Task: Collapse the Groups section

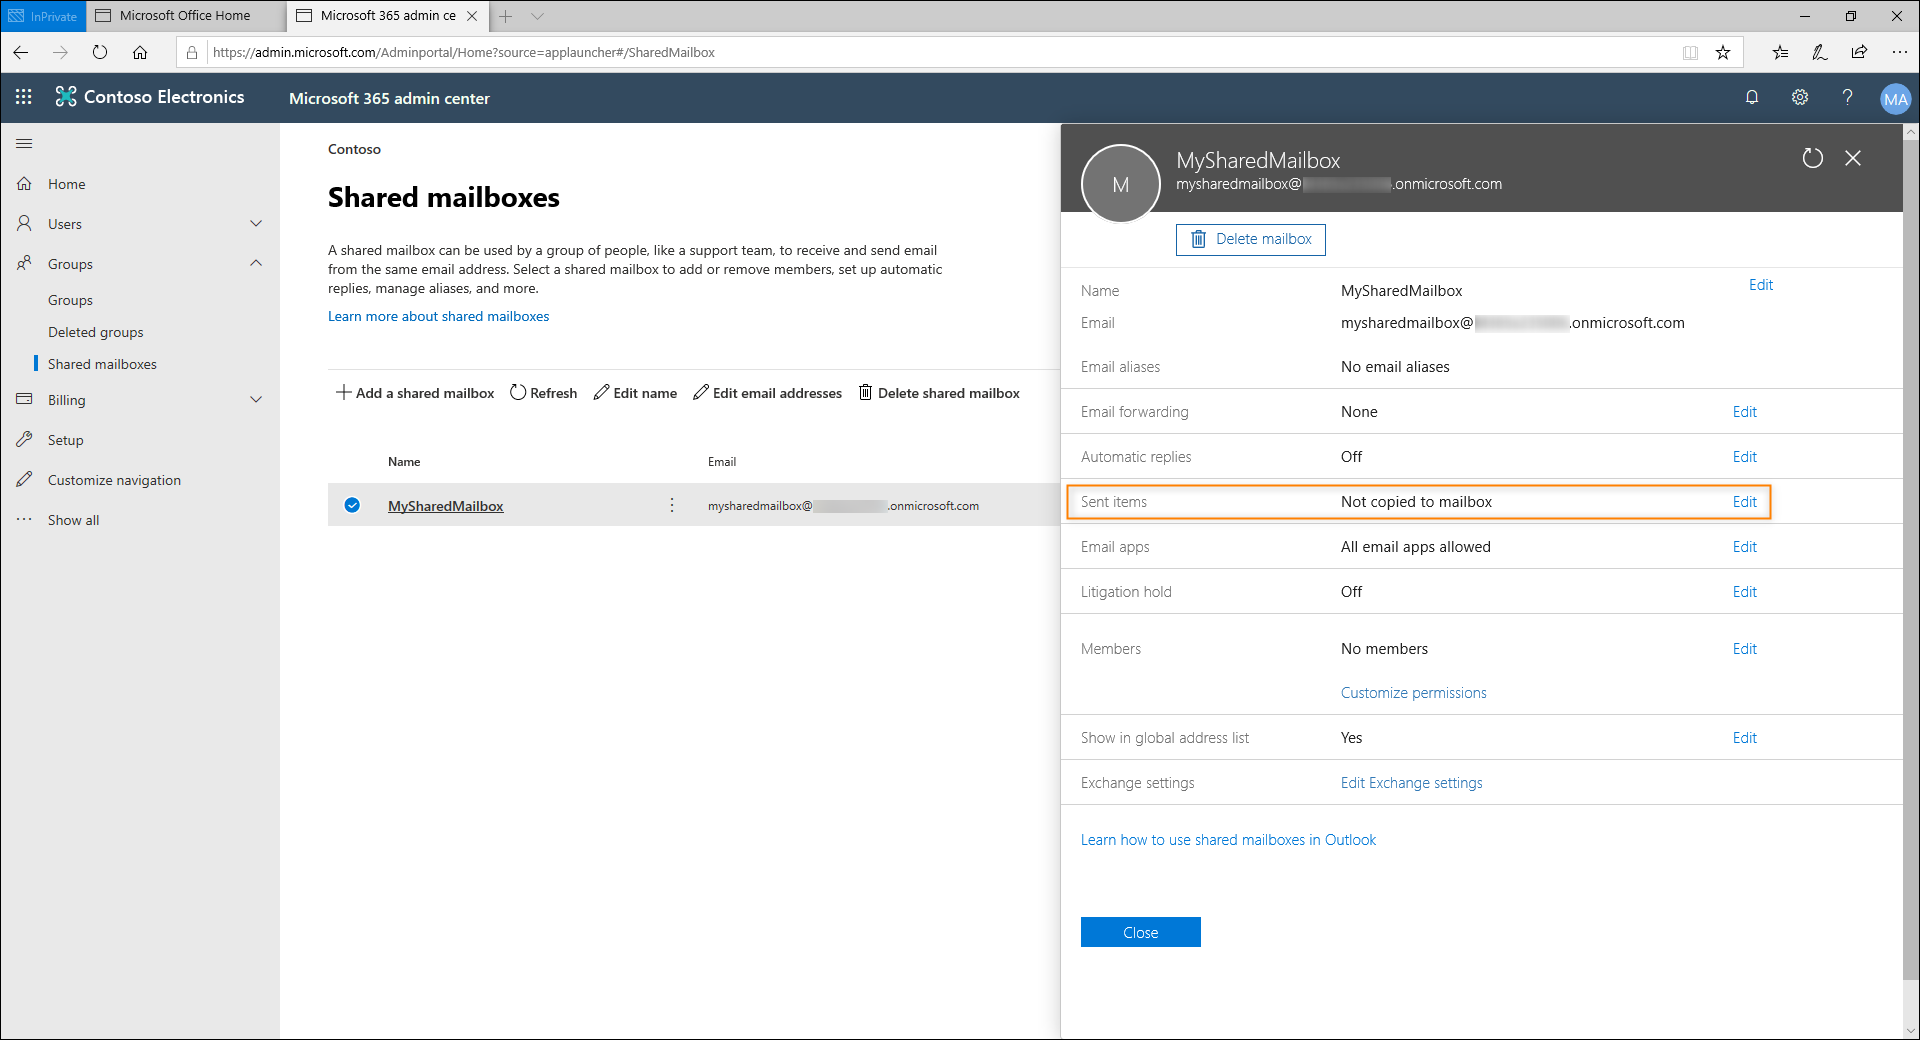Action: 256,263
